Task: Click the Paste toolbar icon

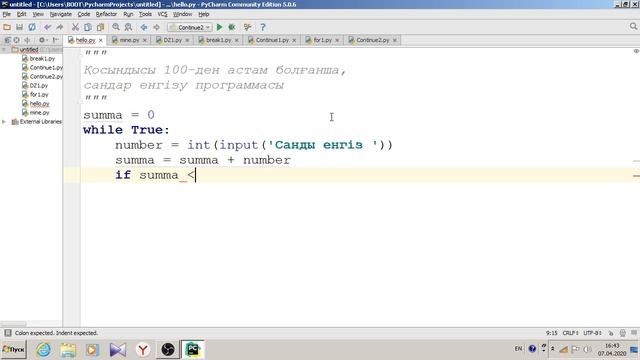Action: pos(100,27)
